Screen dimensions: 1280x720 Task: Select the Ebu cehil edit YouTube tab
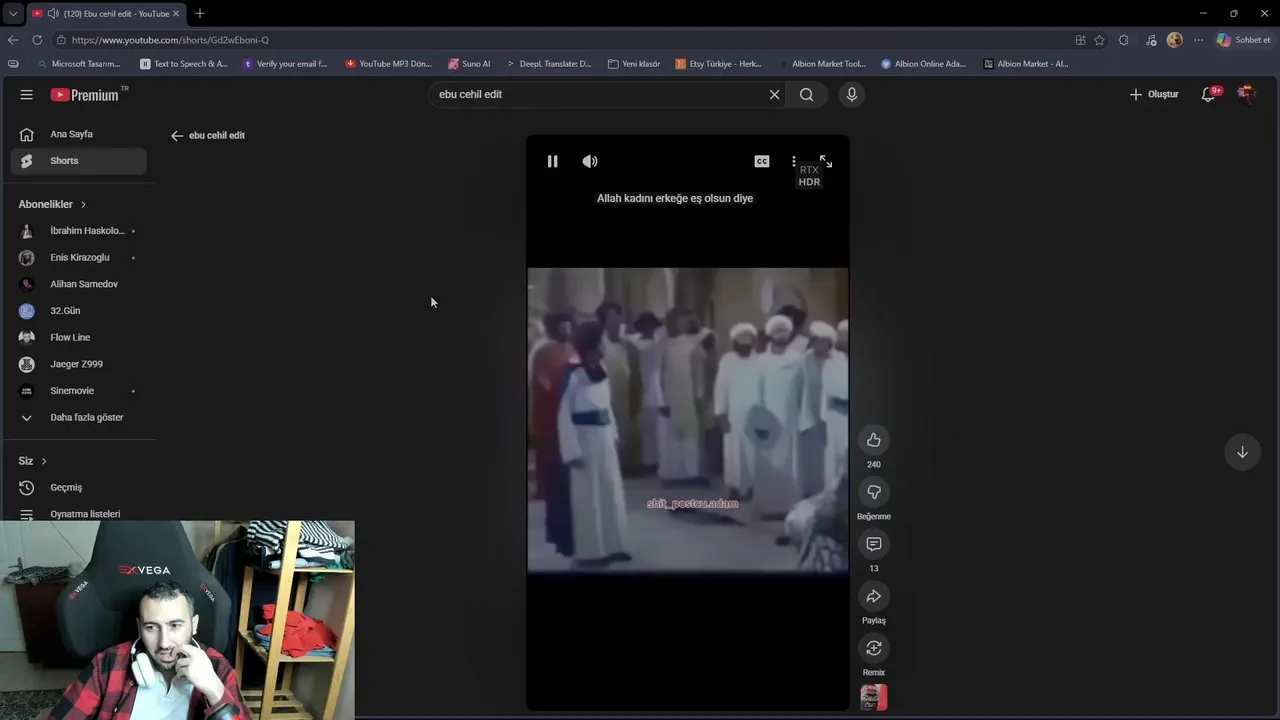(x=105, y=14)
